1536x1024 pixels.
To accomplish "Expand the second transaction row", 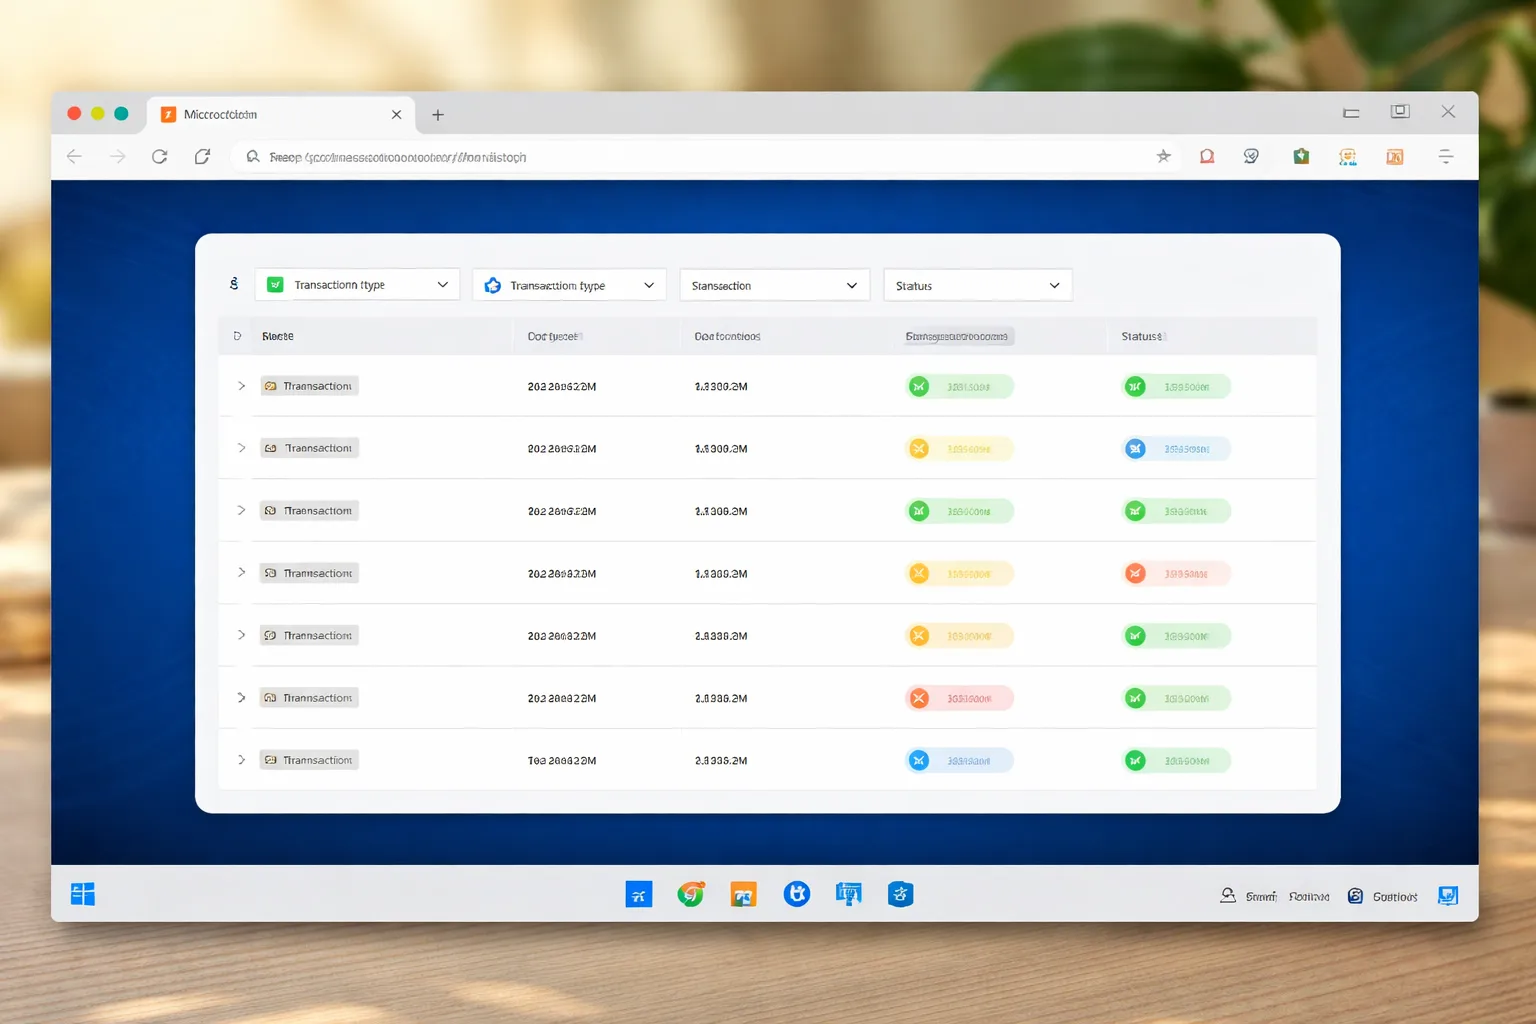I will click(241, 448).
